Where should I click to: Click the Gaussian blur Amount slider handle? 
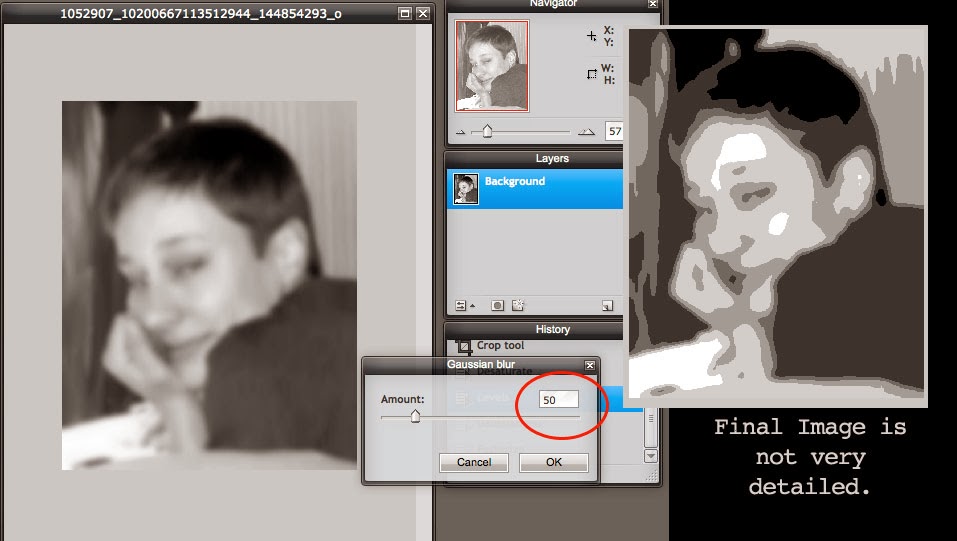point(415,416)
